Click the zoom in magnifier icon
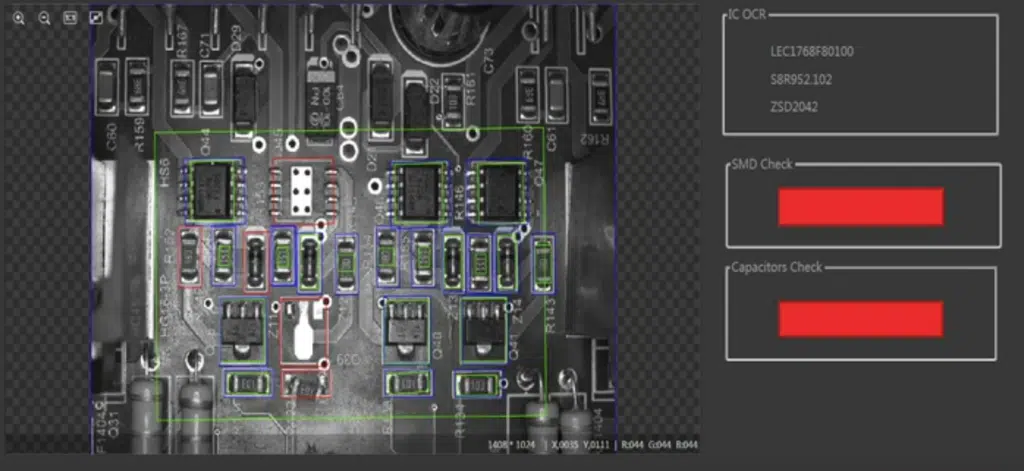Screen dimensions: 1024x471 [x=18, y=18]
